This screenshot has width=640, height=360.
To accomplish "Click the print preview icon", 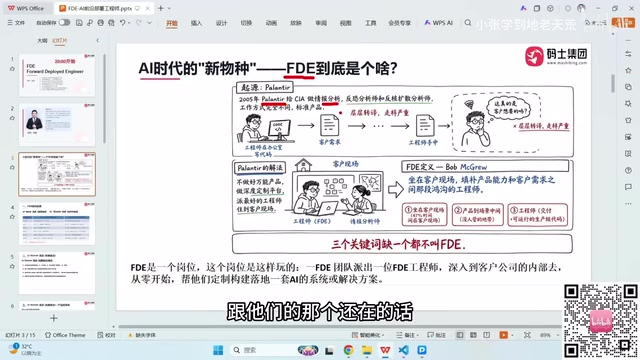I will tap(111, 23).
